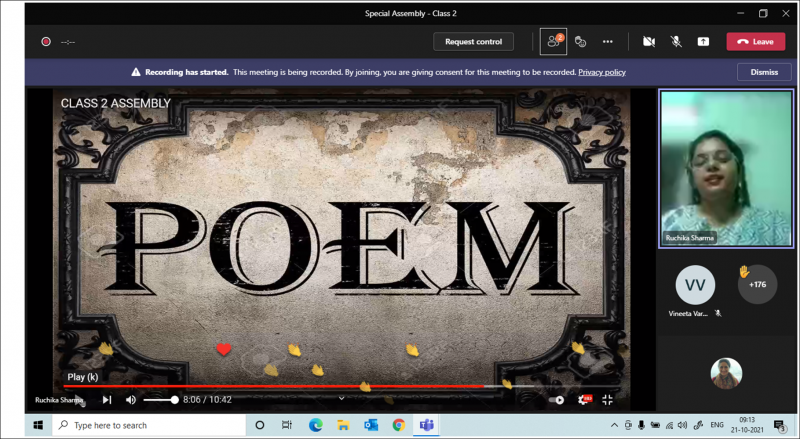
Task: Toggle the autoplay switch in video player
Action: pyautogui.click(x=556, y=400)
